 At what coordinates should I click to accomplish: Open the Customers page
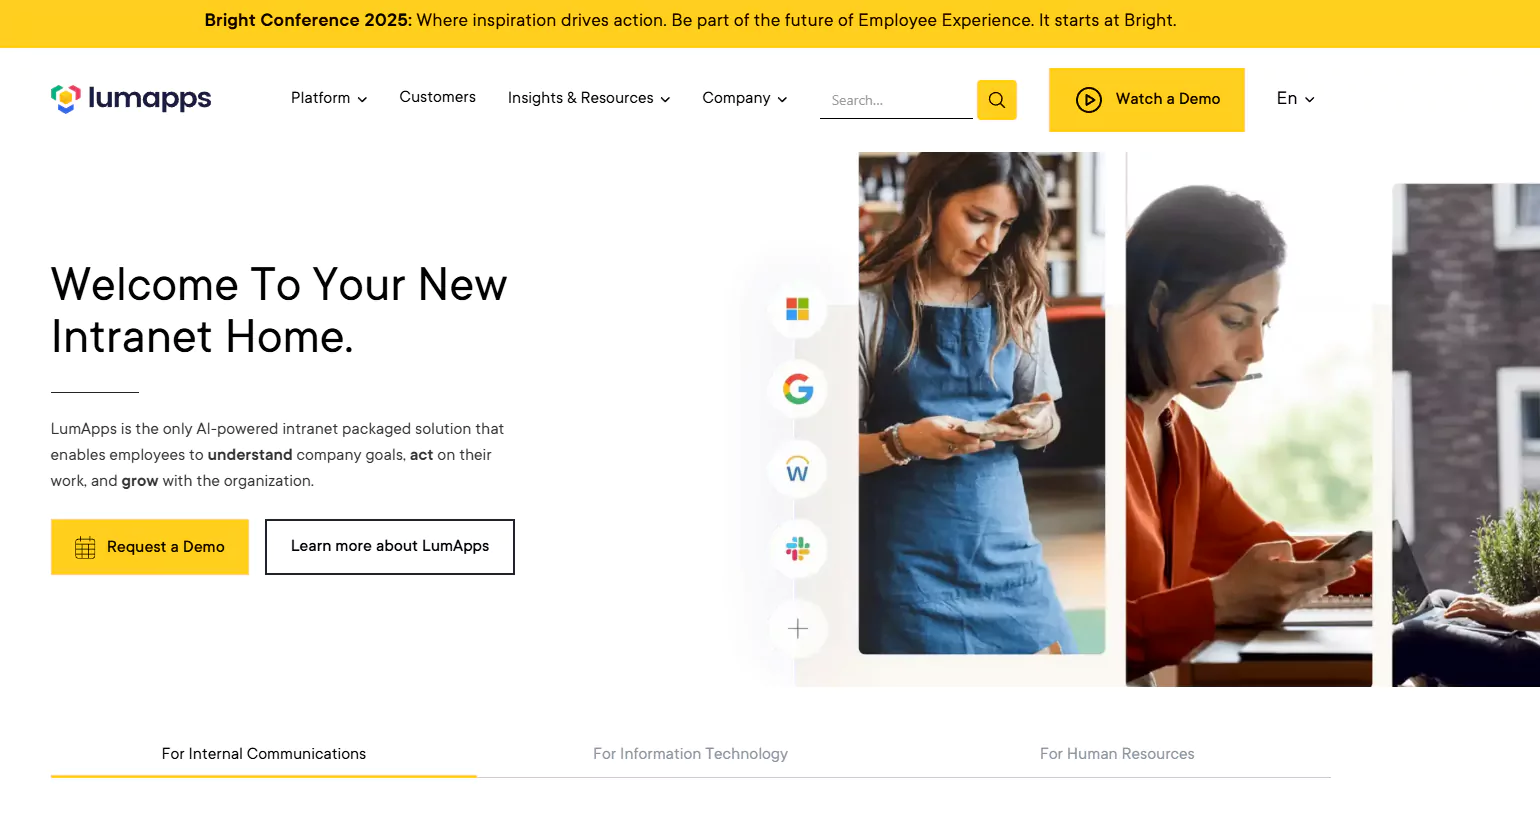pyautogui.click(x=437, y=97)
